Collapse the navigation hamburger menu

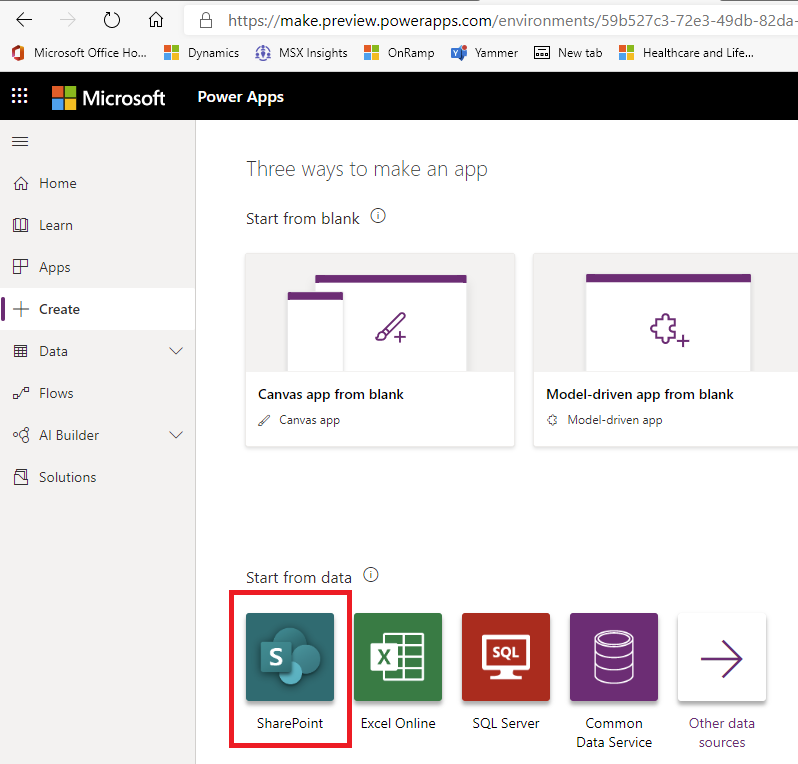tap(20, 142)
